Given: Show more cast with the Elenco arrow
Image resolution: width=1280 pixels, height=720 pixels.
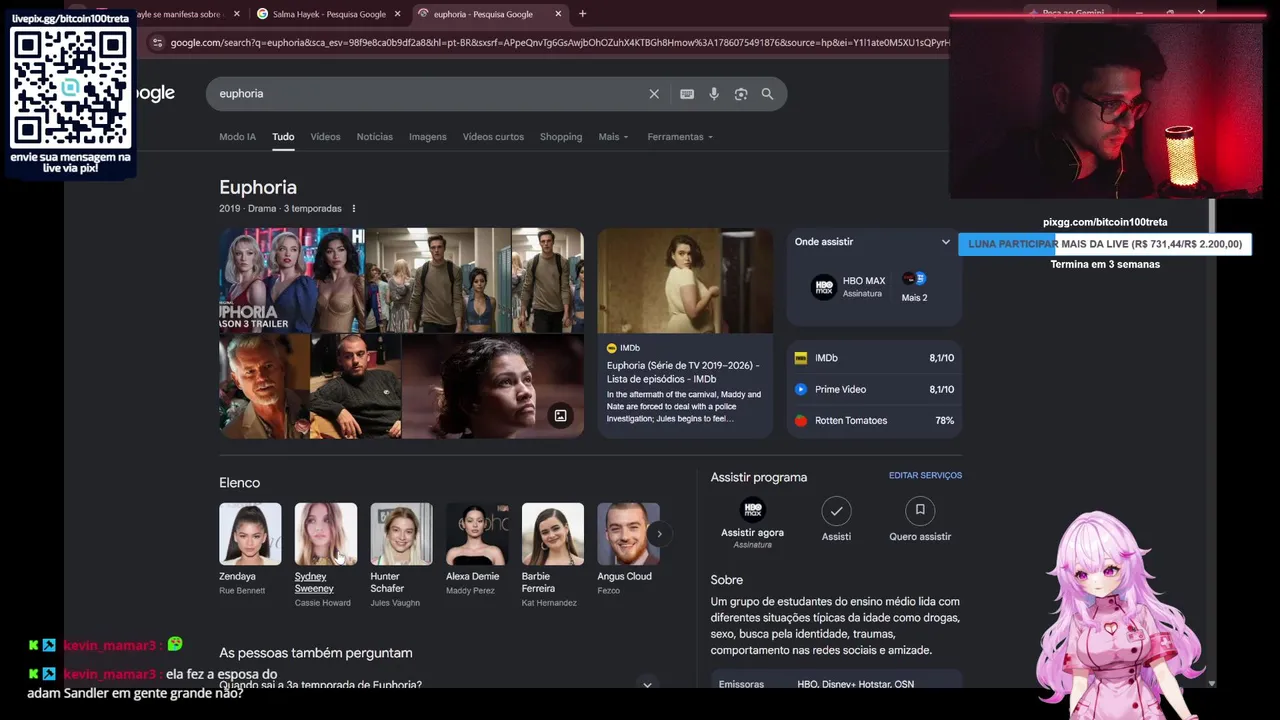Looking at the screenshot, I should [659, 534].
